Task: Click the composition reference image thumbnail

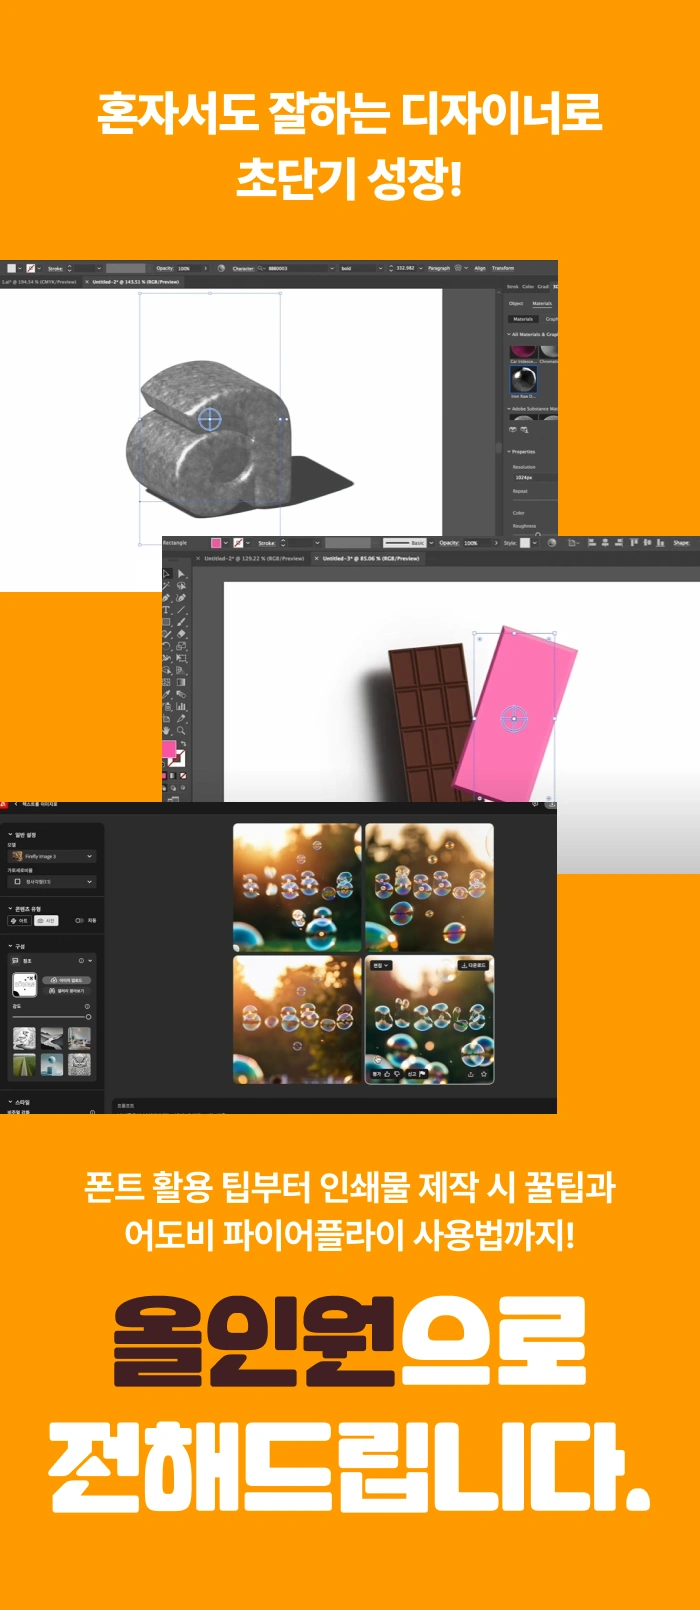Action: coord(25,984)
